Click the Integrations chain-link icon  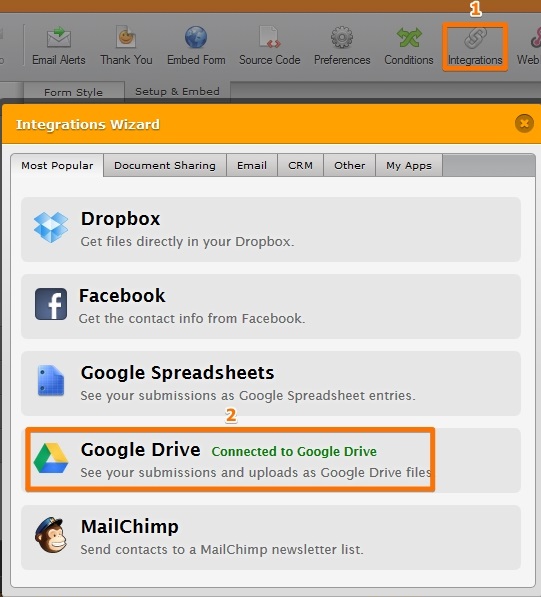tap(475, 38)
